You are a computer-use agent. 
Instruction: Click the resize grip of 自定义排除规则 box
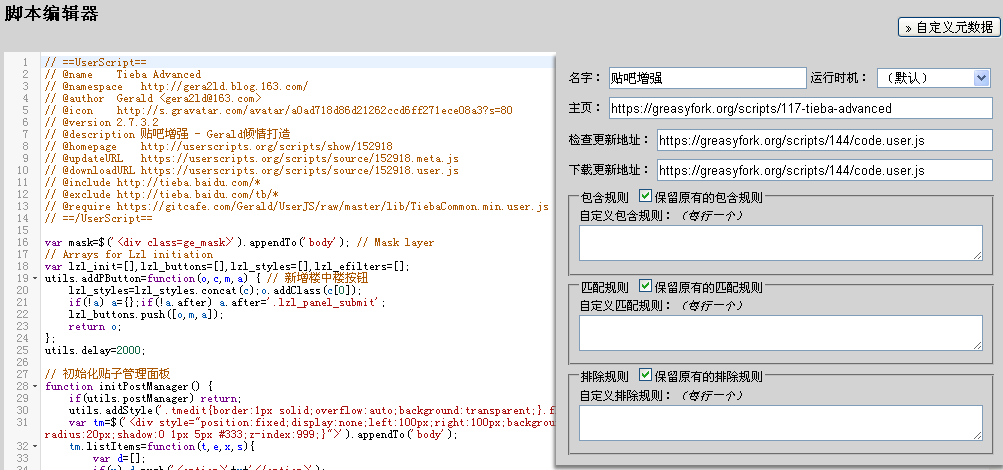(977, 436)
